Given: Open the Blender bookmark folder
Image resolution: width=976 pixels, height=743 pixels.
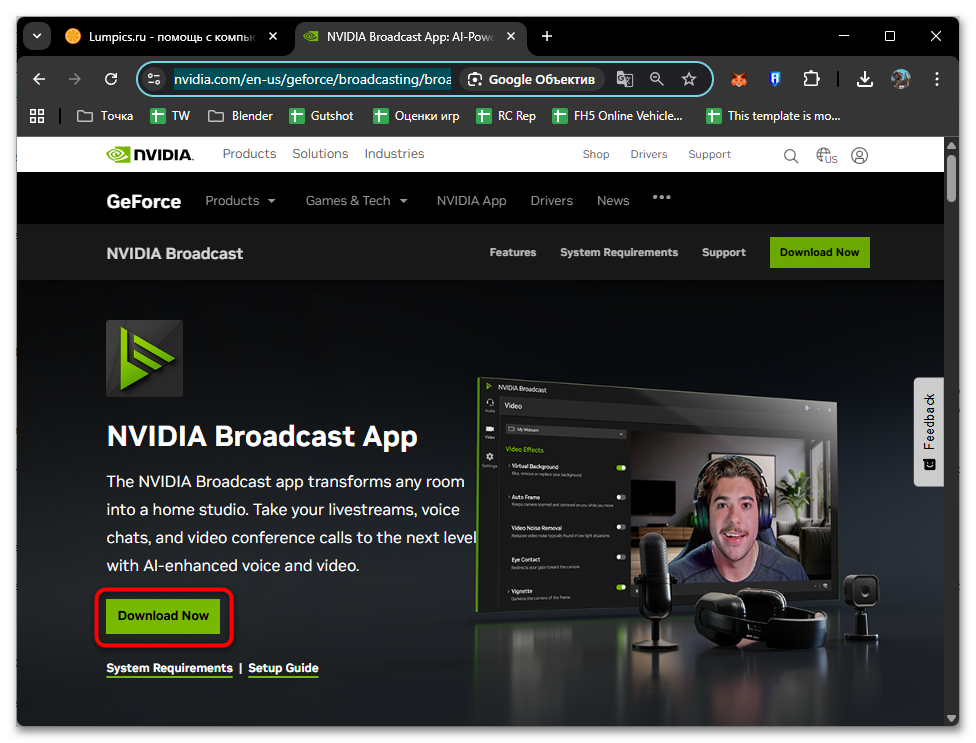Looking at the screenshot, I should point(241,116).
